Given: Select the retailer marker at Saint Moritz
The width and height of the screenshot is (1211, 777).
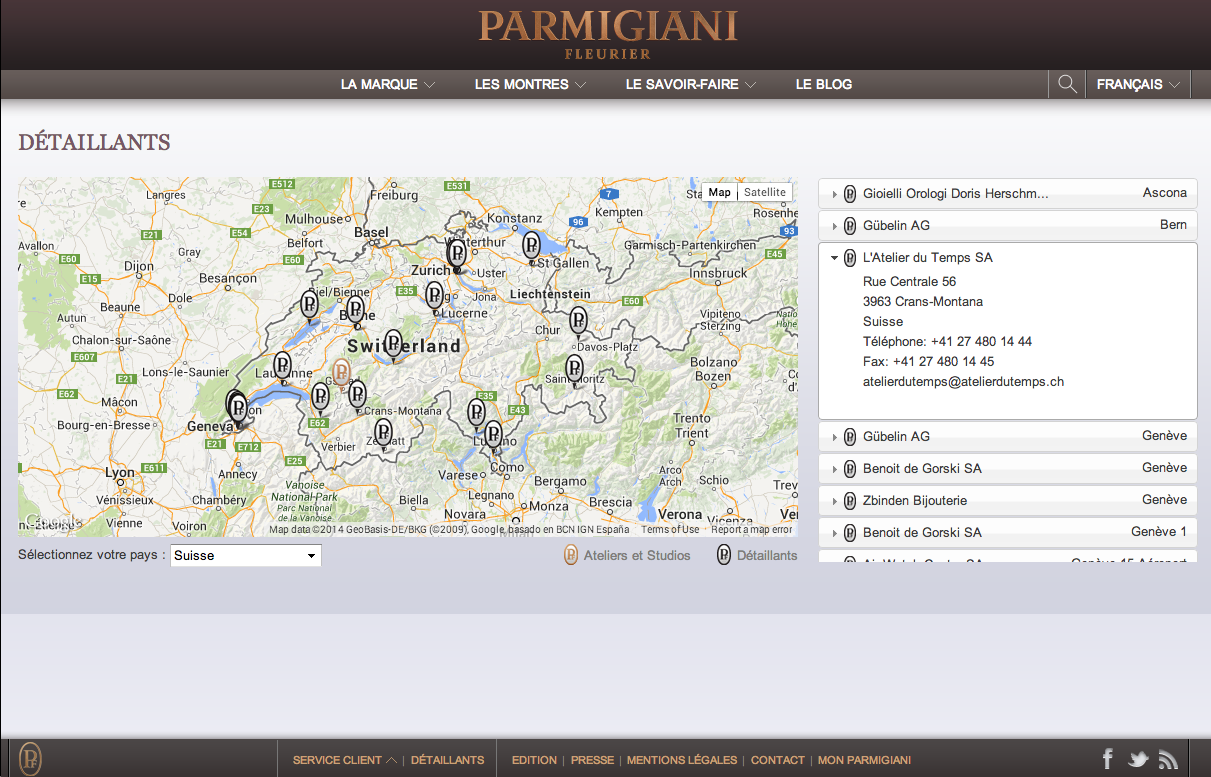Looking at the screenshot, I should tap(574, 369).
